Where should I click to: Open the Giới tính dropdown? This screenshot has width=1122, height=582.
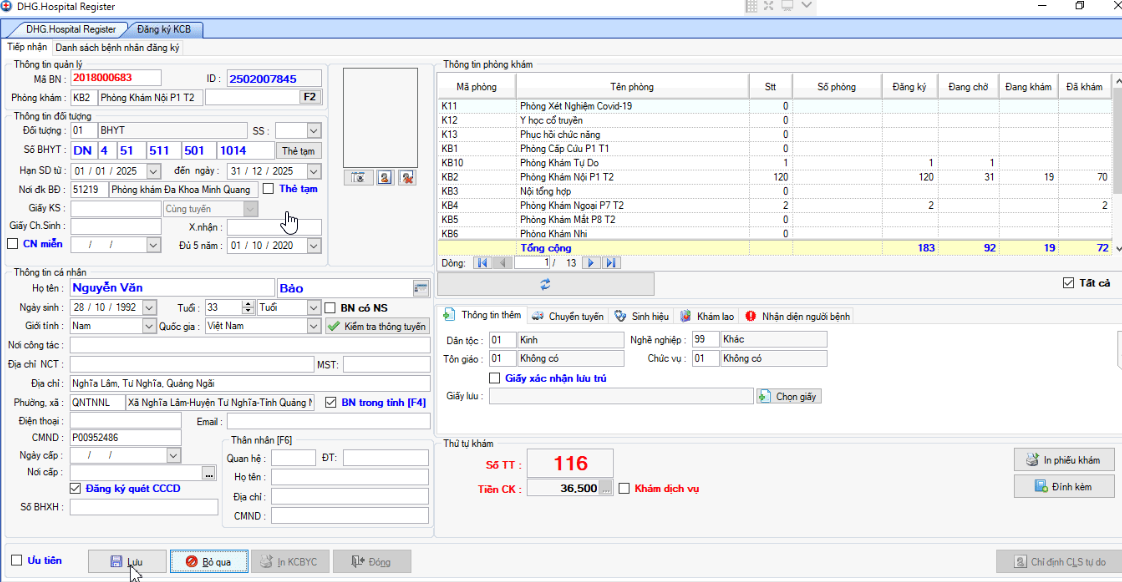coord(149,326)
